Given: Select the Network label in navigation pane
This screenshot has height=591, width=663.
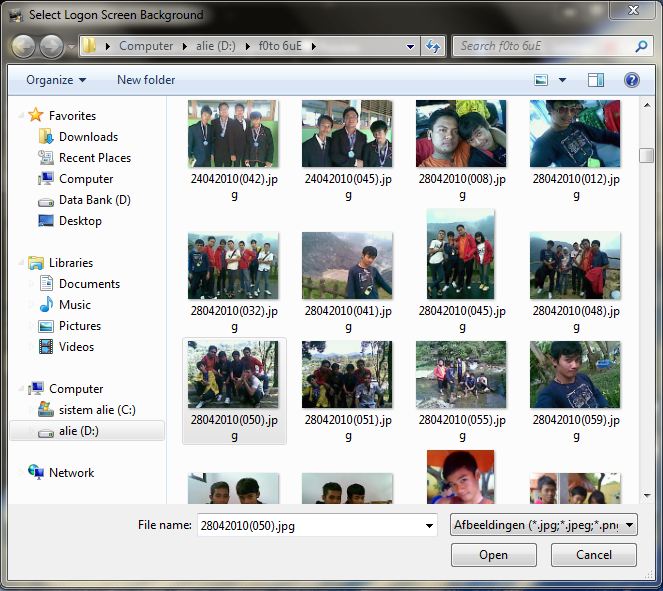Looking at the screenshot, I should tap(71, 472).
